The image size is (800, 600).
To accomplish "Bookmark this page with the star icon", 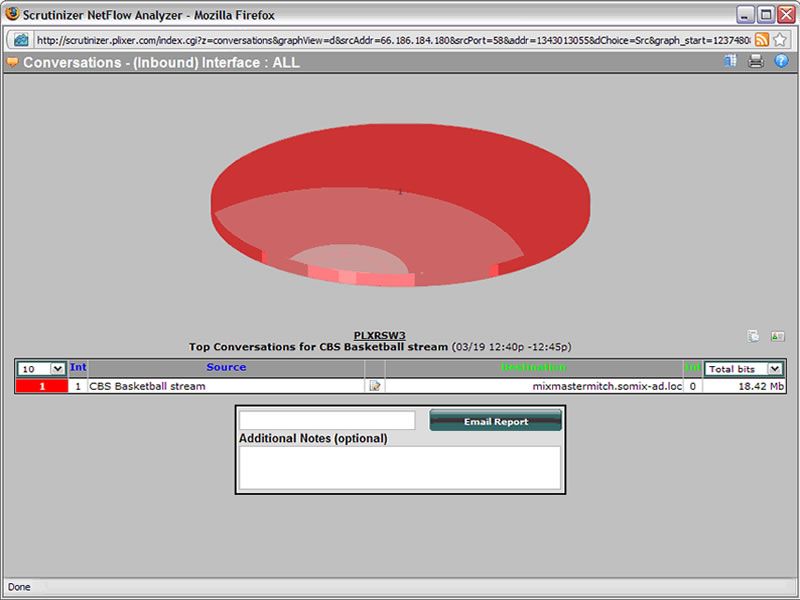I will coord(779,40).
